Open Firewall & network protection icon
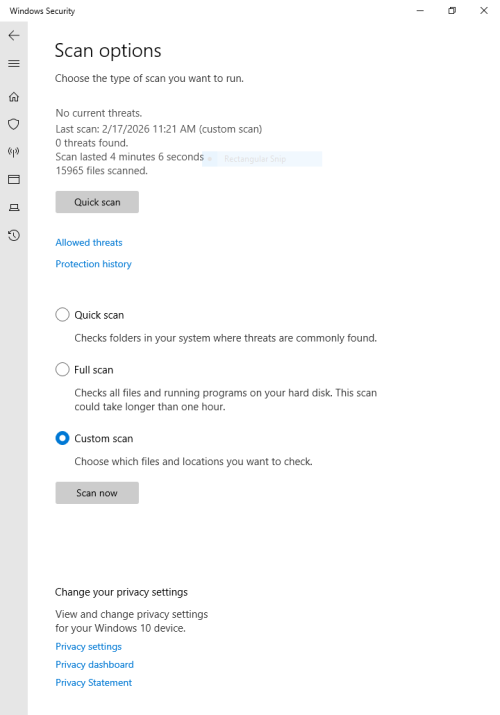The height and width of the screenshot is (715, 500). tap(14, 152)
